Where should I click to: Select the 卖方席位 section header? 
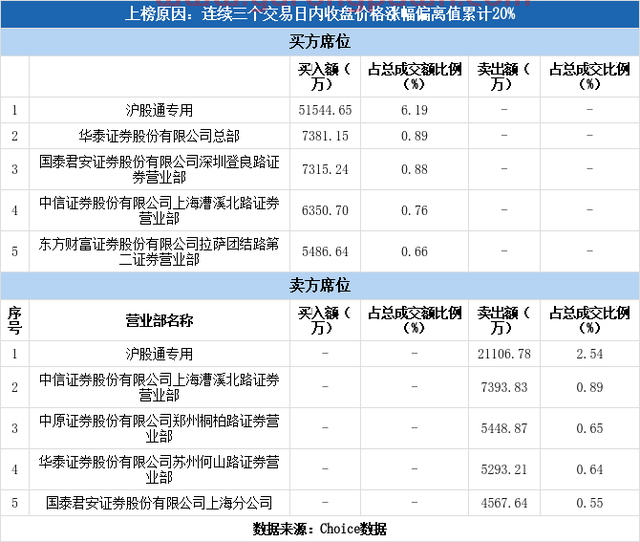[x=320, y=286]
